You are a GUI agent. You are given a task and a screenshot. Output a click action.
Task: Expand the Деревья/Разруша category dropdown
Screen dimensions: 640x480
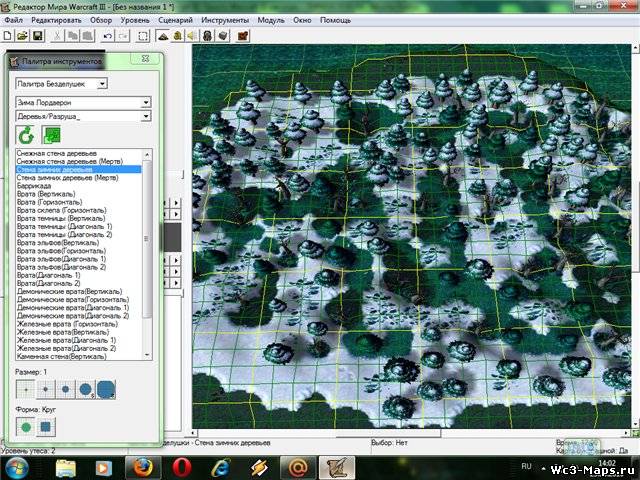(146, 116)
